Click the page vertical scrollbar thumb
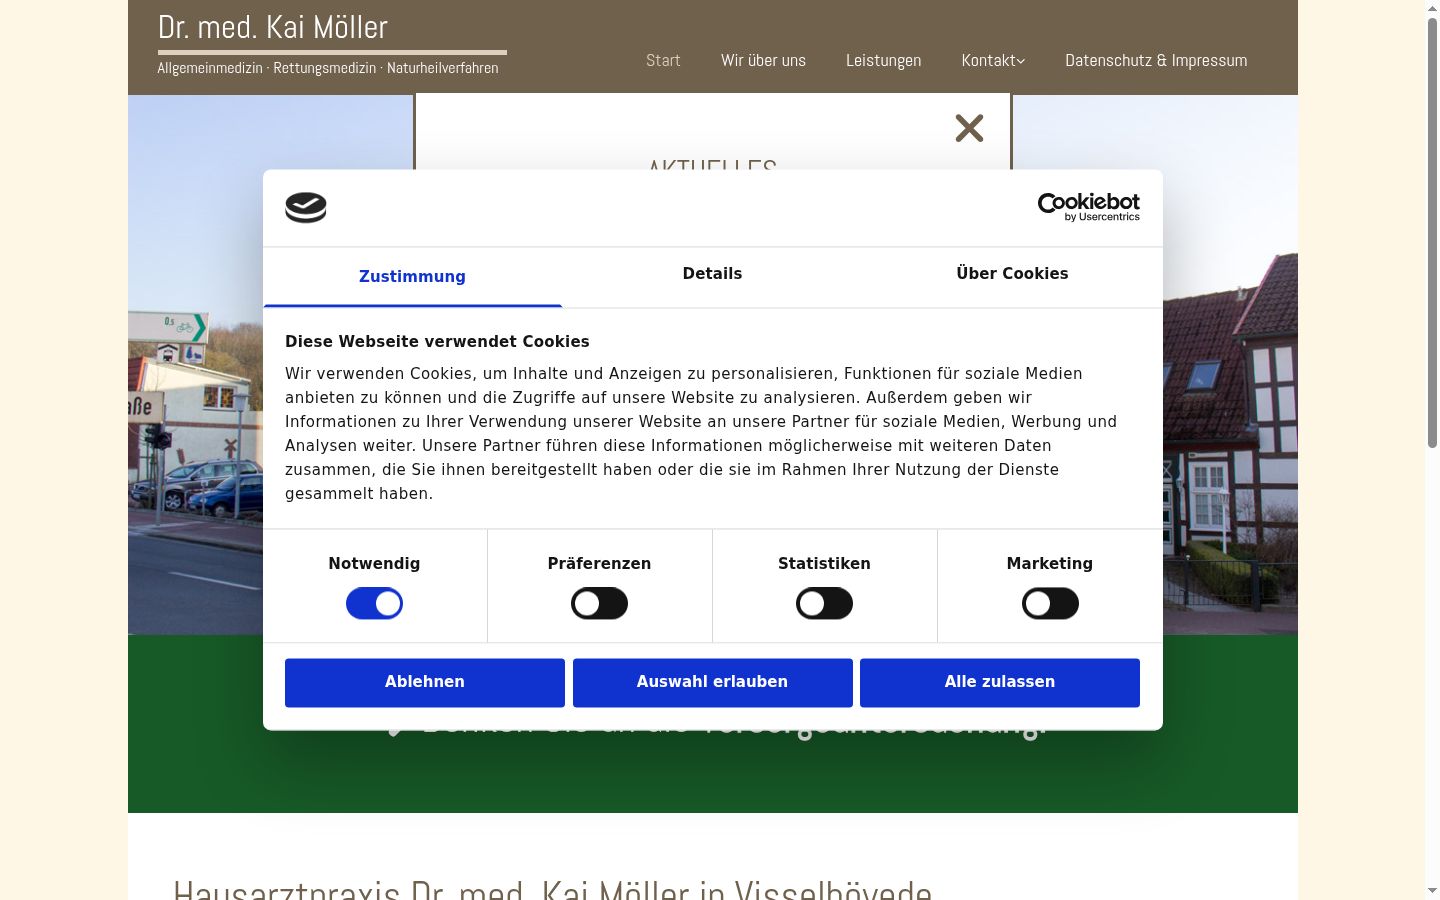The image size is (1440, 900). click(x=1432, y=232)
